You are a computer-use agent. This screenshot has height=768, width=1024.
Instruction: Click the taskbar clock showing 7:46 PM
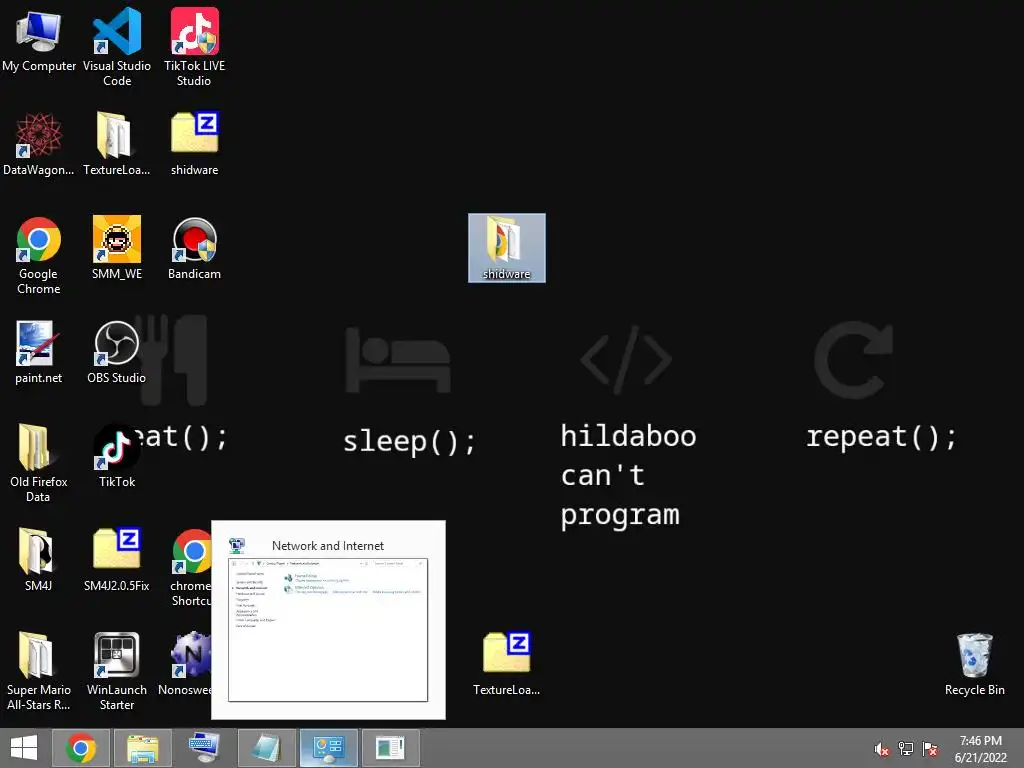click(x=980, y=749)
